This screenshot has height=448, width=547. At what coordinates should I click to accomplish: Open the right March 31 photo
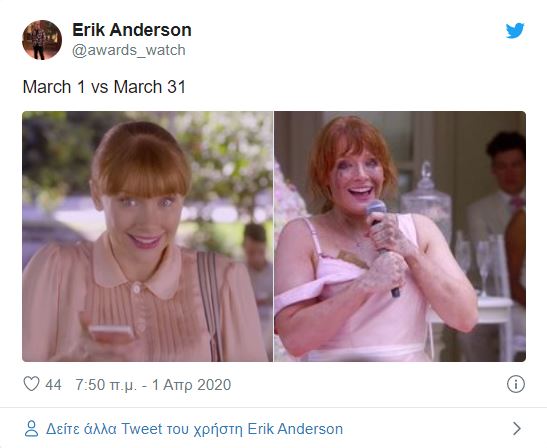(x=400, y=236)
